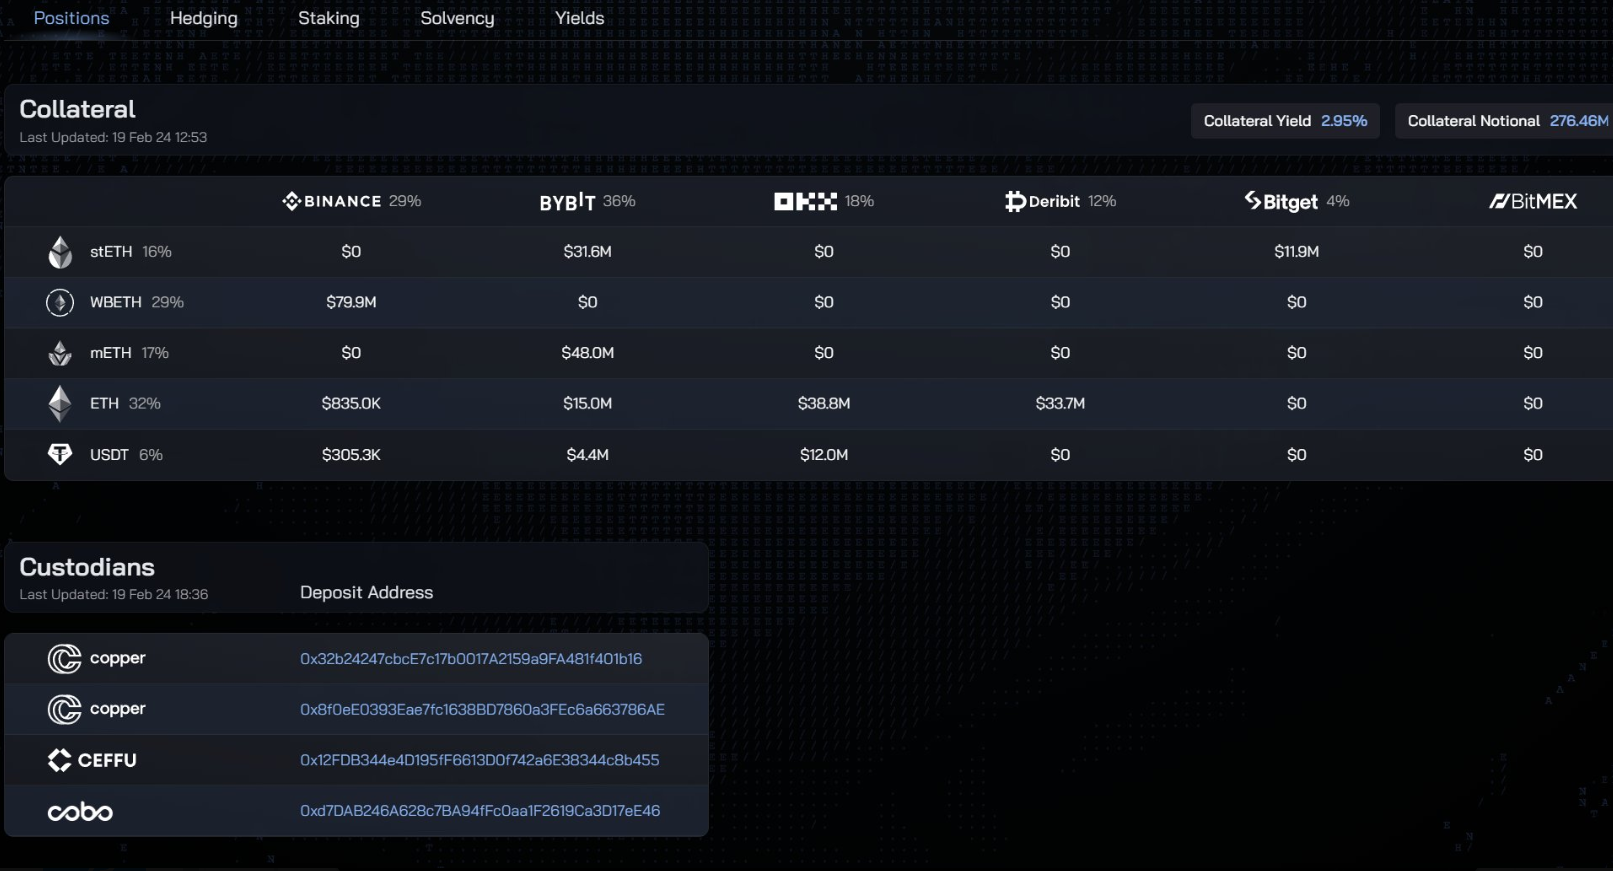The width and height of the screenshot is (1613, 871).
Task: Click the first Copper custodian logo
Action: coord(97,659)
